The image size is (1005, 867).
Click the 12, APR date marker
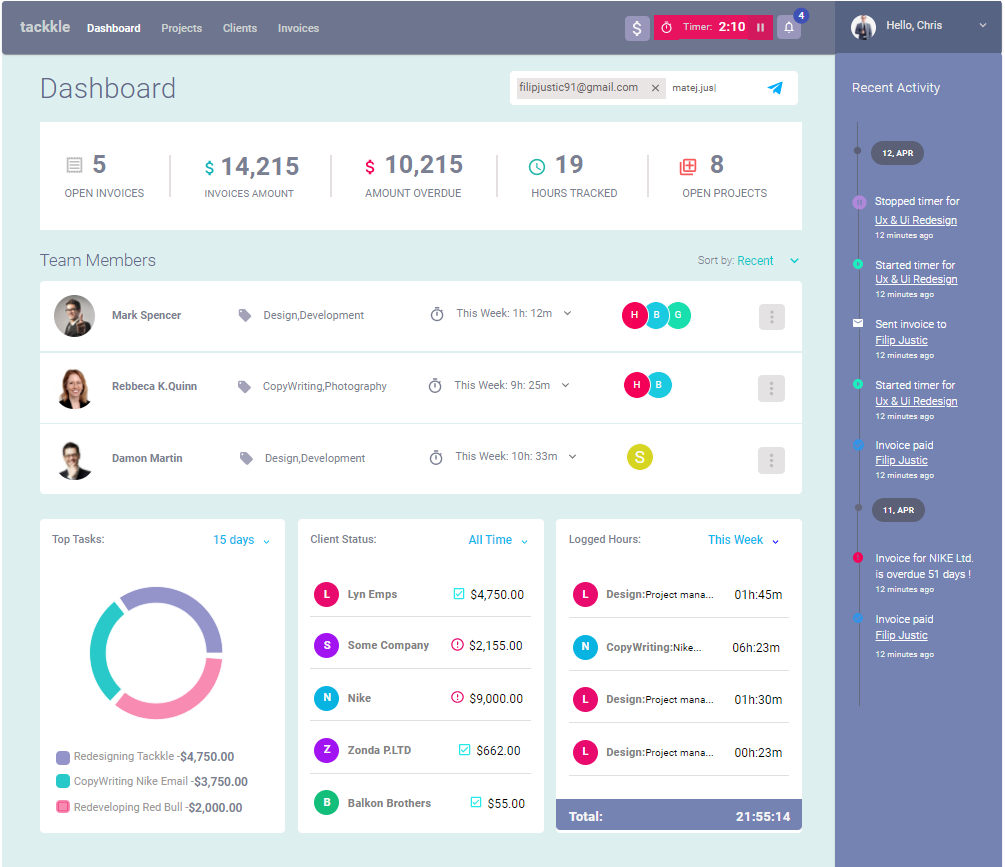897,153
